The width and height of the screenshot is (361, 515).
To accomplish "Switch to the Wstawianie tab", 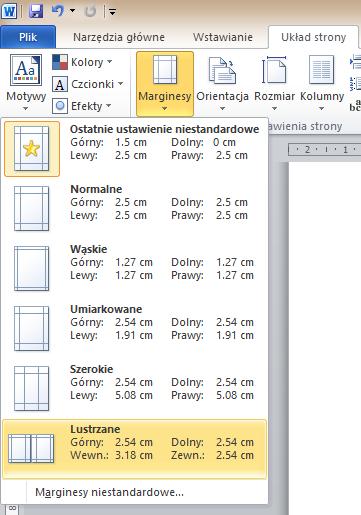I will tap(222, 37).
